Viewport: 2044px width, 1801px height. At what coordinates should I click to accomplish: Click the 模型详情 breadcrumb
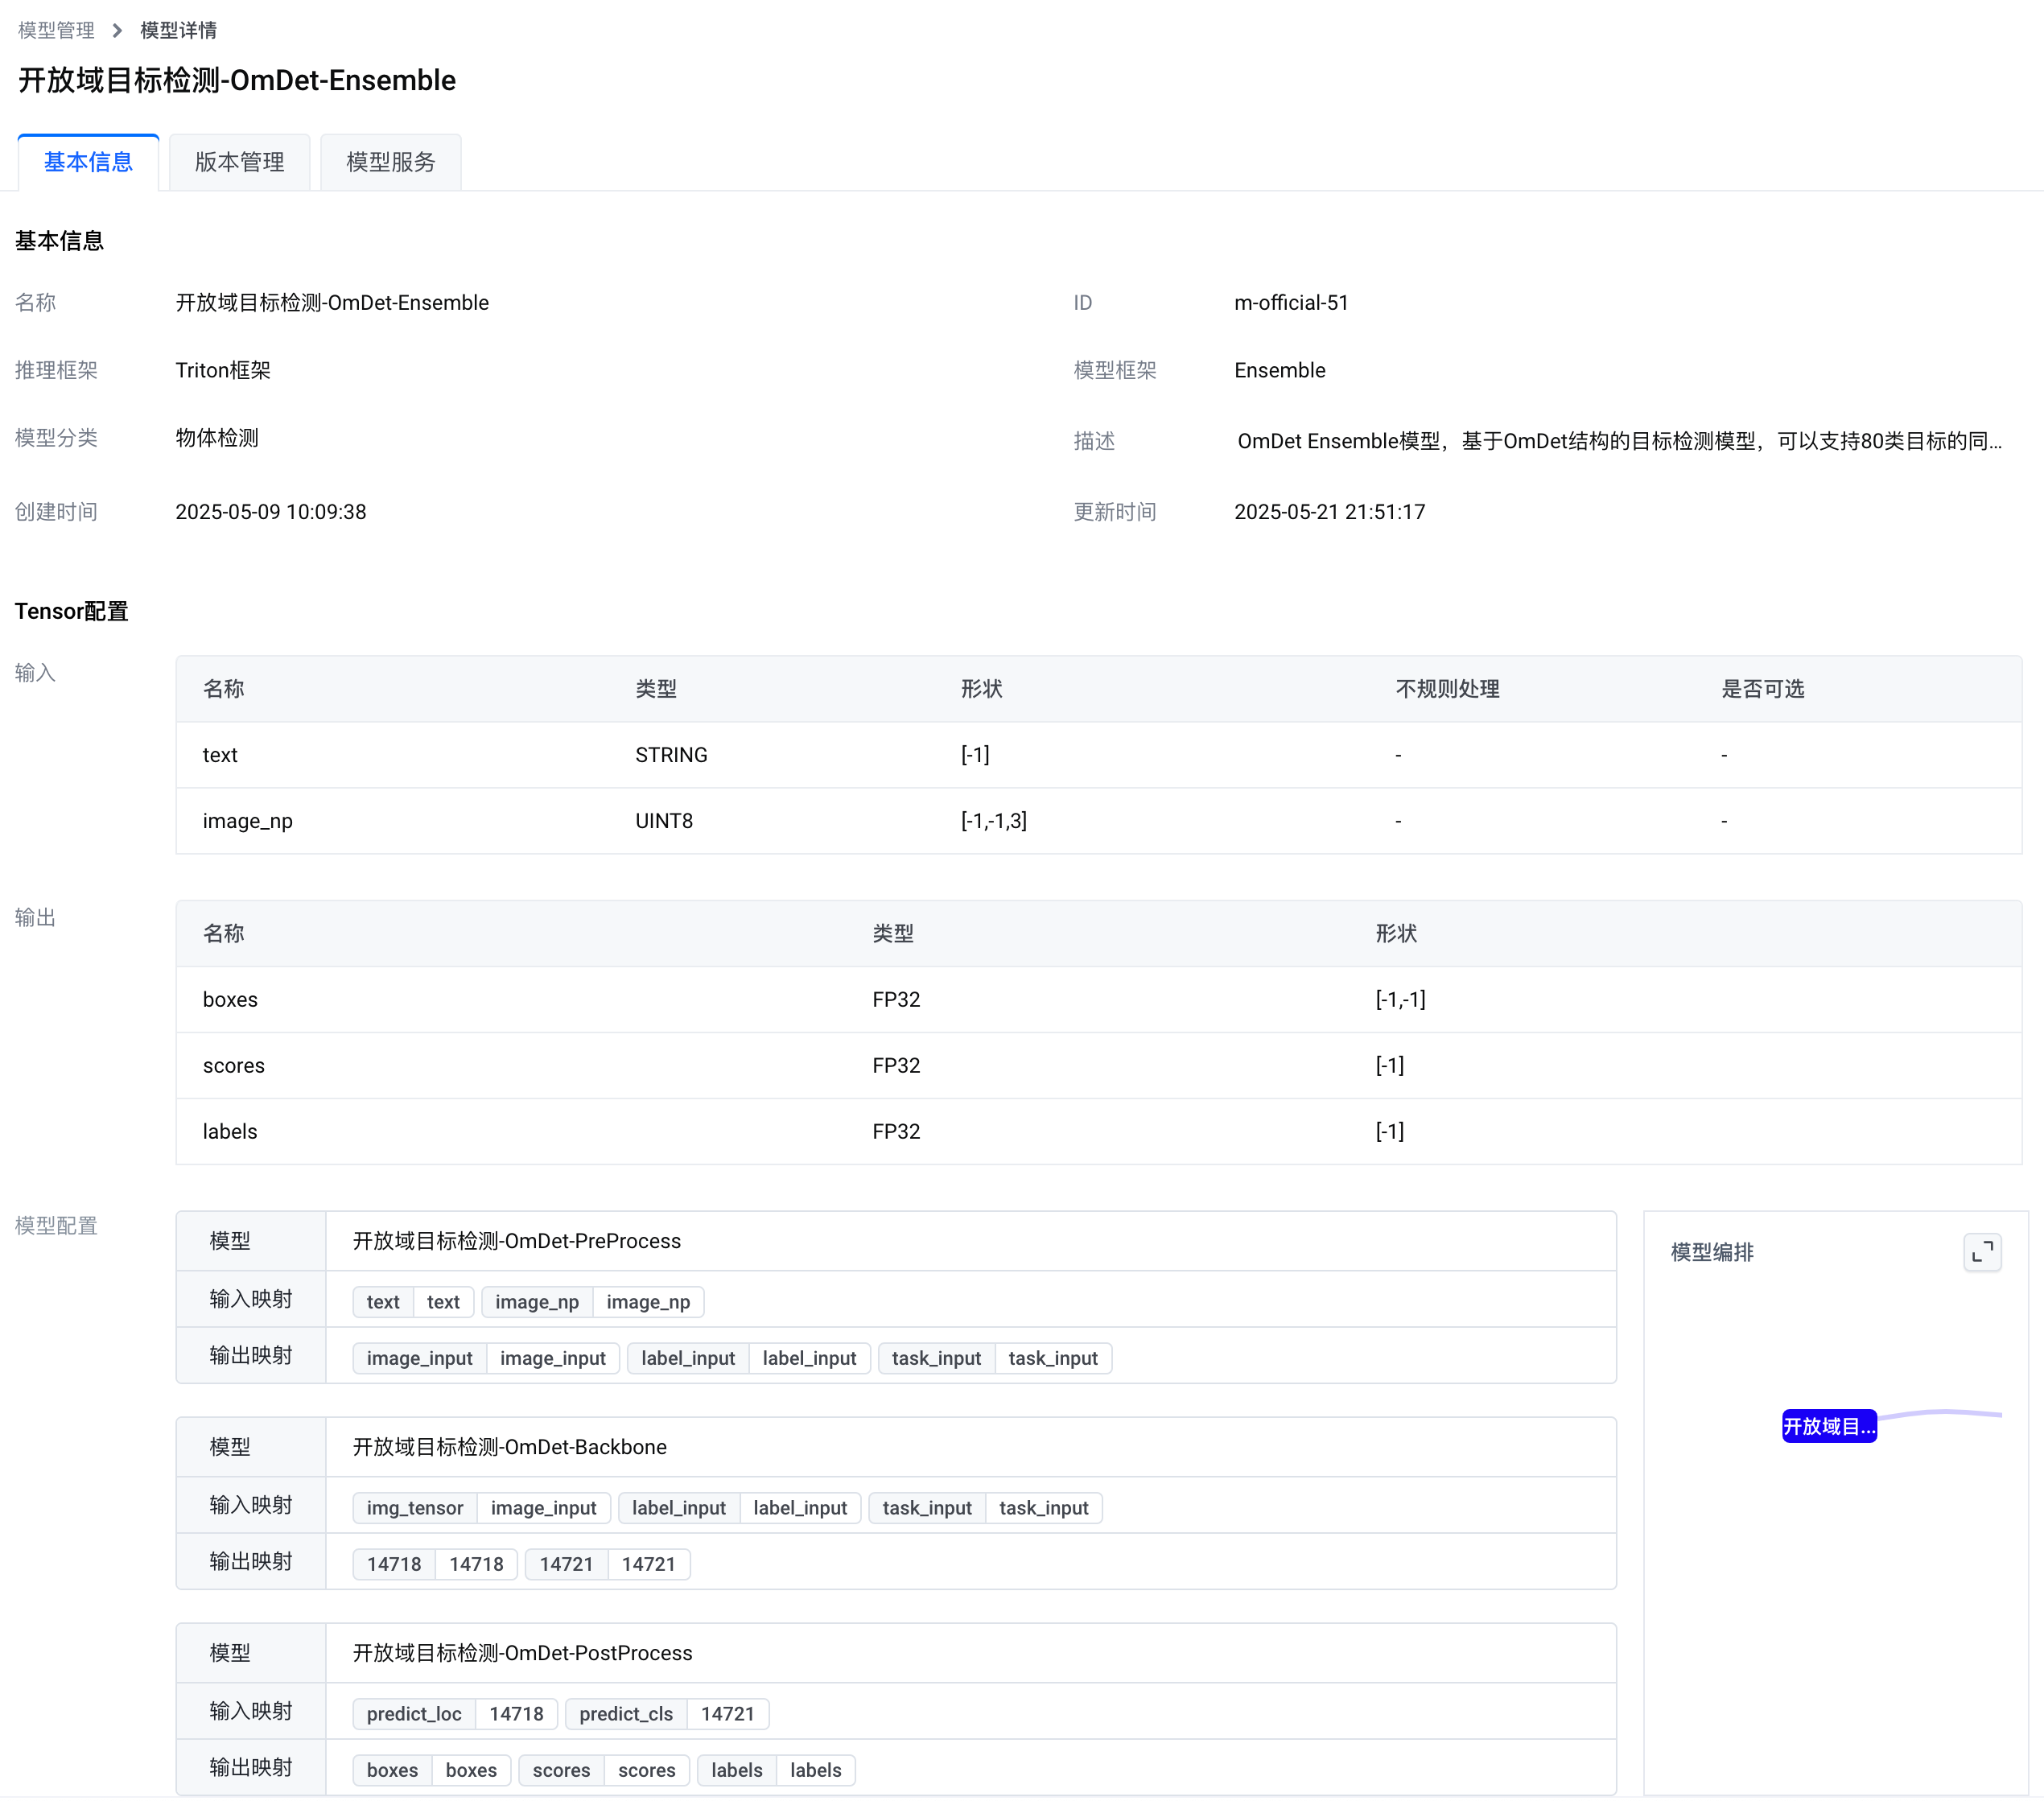178,31
